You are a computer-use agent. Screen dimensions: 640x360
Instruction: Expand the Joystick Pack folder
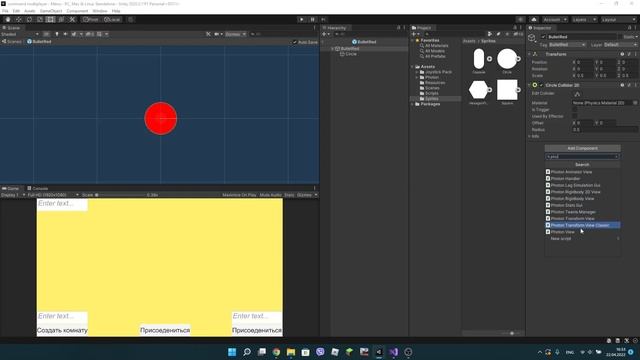(417, 72)
